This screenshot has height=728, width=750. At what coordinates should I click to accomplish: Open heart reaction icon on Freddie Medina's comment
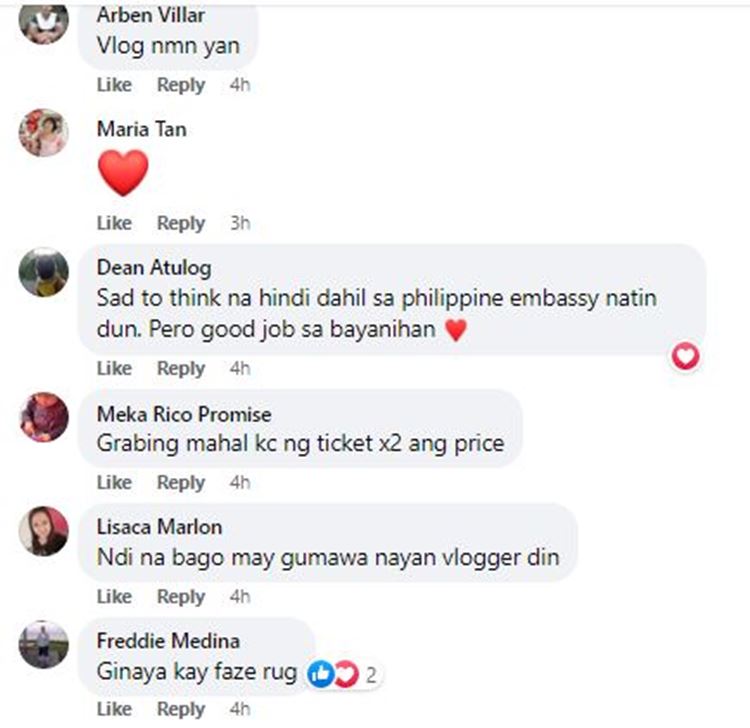coord(346,674)
